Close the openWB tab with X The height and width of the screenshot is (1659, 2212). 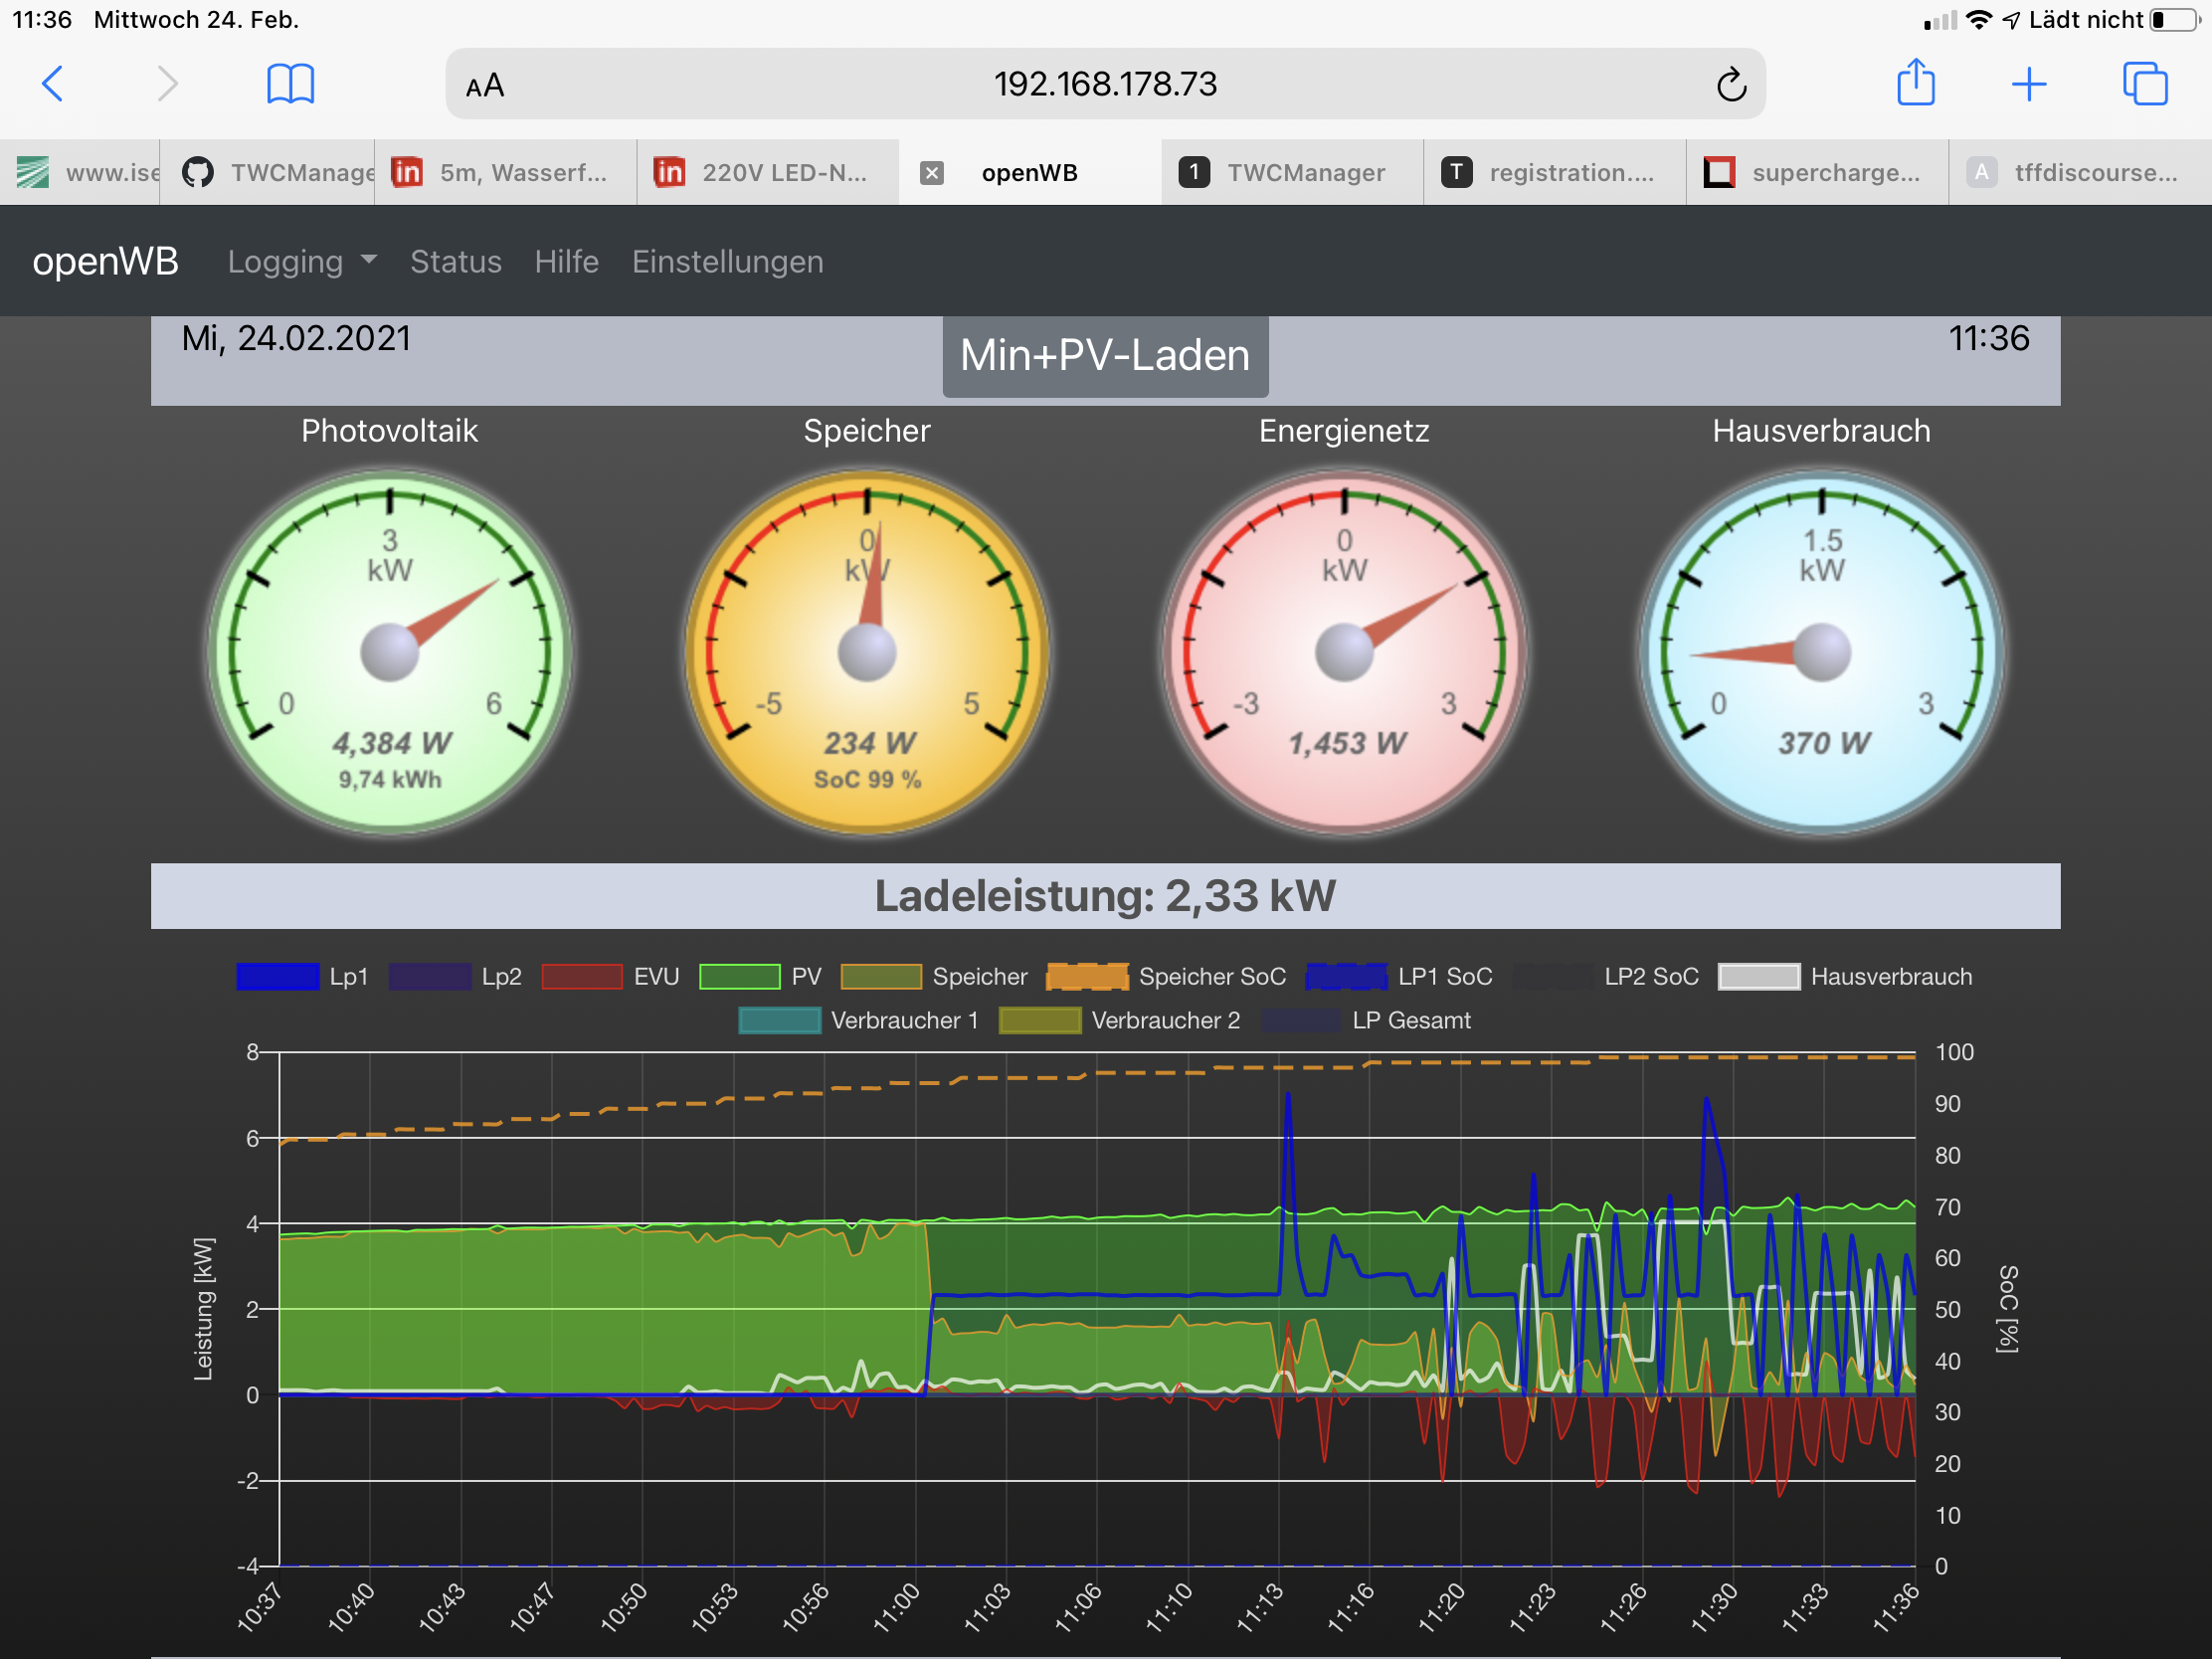[x=931, y=173]
